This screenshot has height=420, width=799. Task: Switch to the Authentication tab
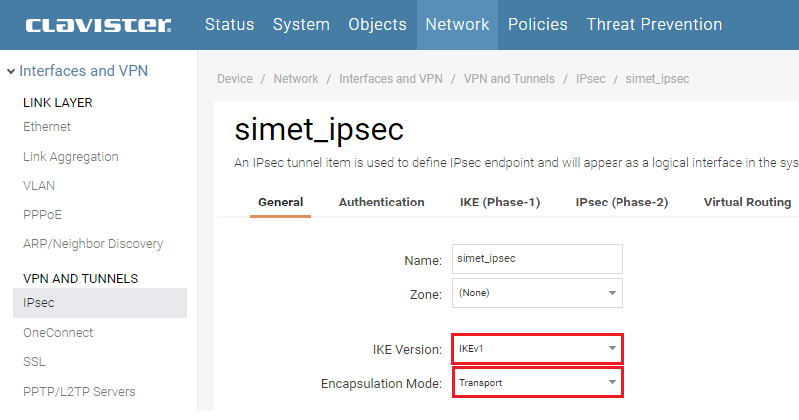[381, 202]
